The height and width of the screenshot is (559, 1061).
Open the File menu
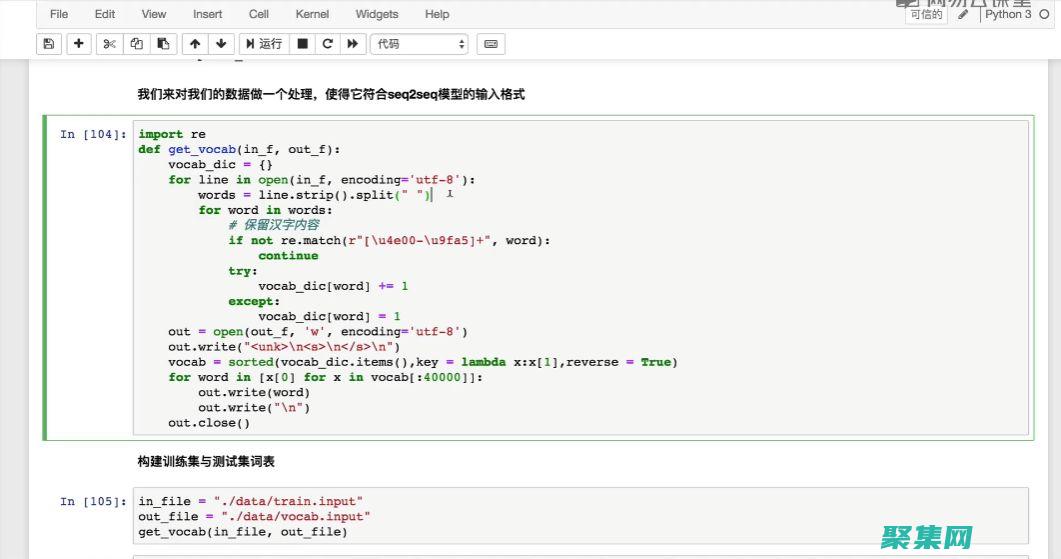(59, 14)
